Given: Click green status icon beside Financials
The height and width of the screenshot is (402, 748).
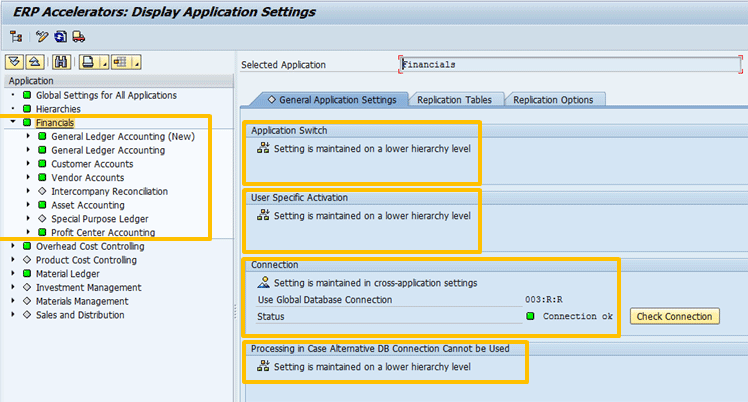Looking at the screenshot, I should click(27, 123).
